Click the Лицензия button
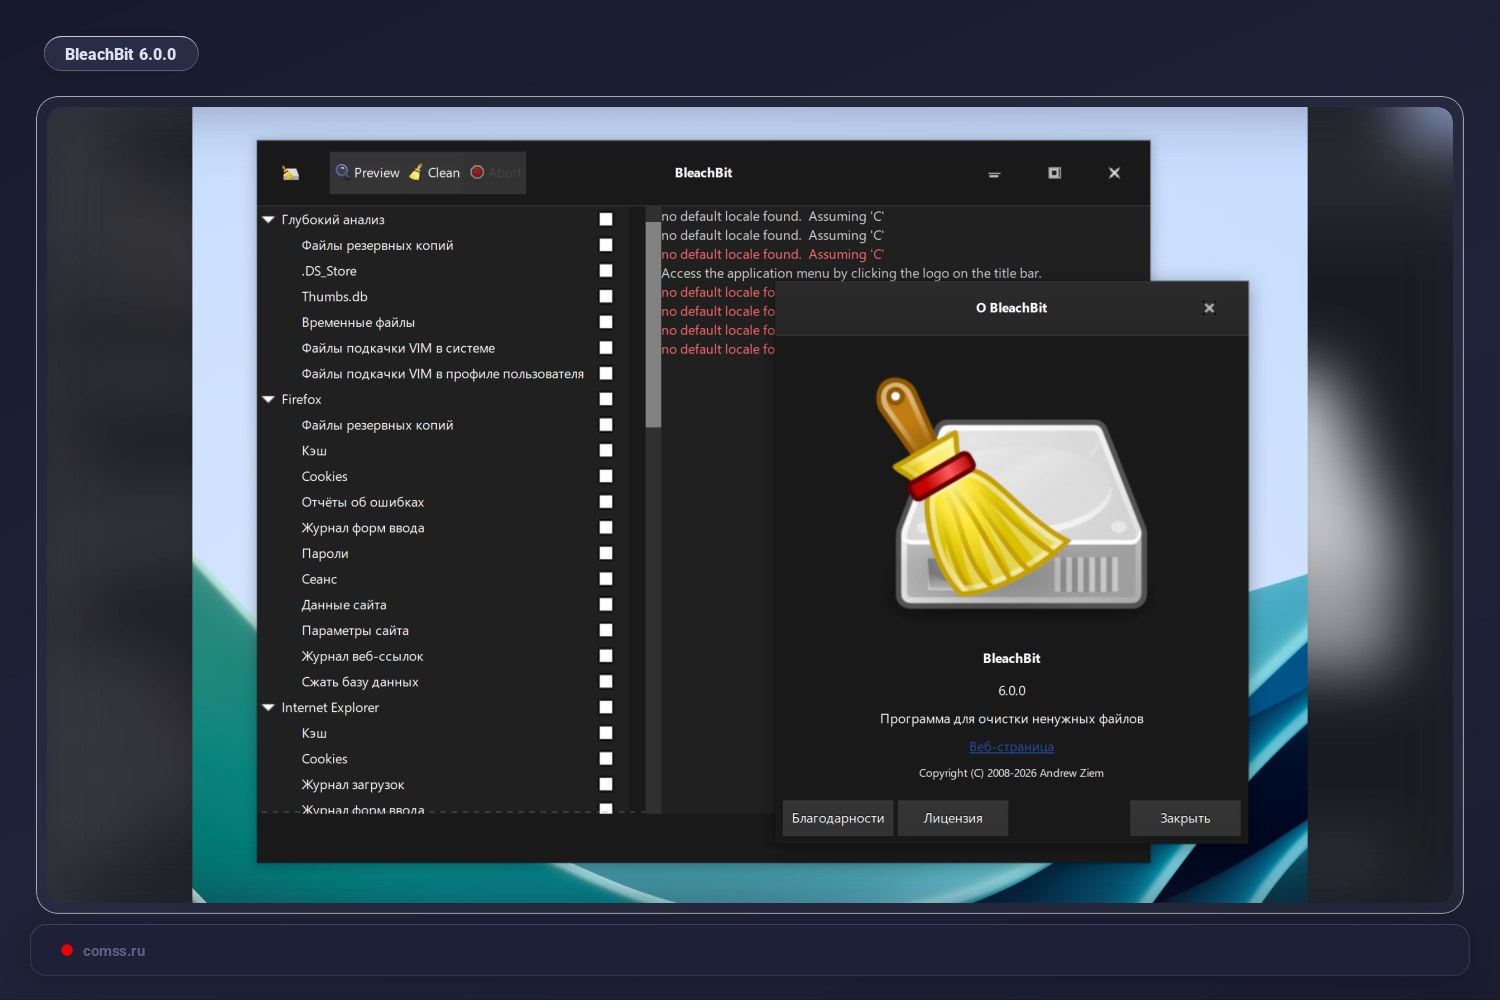Screen dimensions: 1500x1000 coord(953,818)
